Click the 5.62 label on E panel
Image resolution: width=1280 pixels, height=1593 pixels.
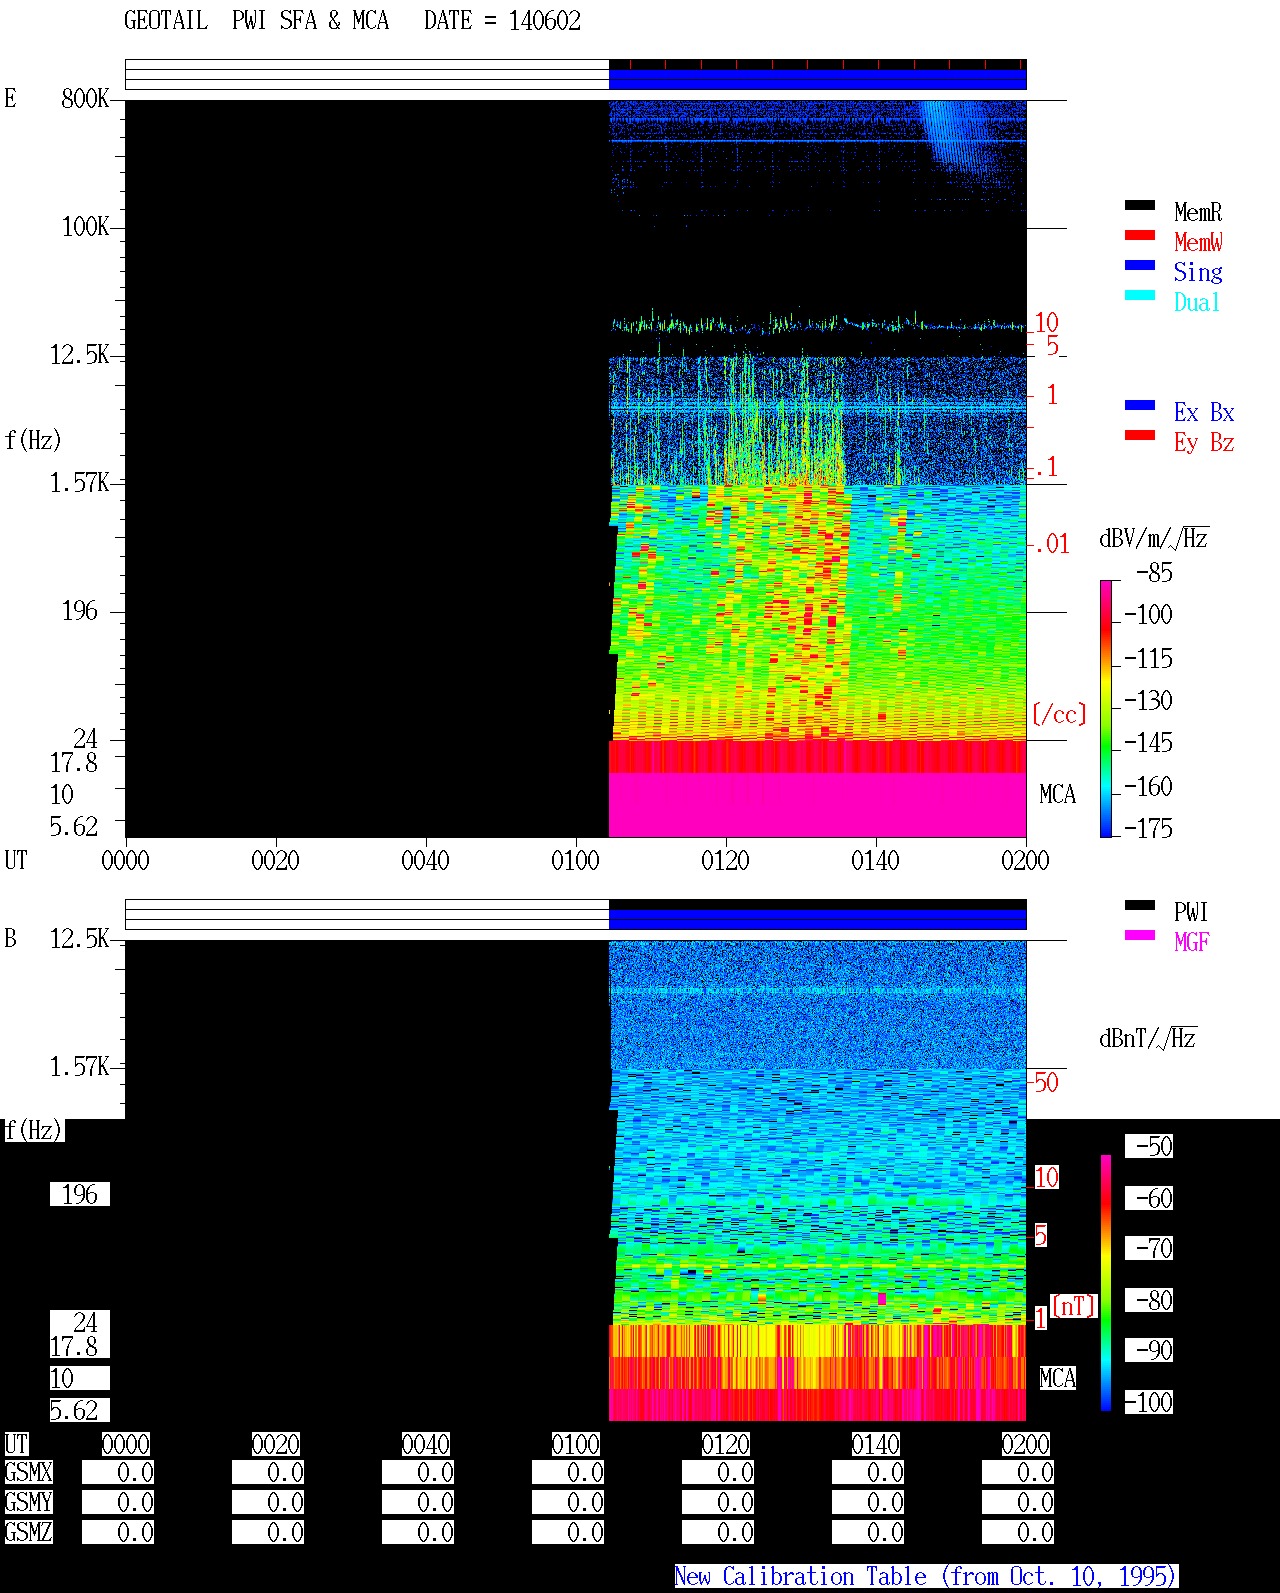[74, 826]
